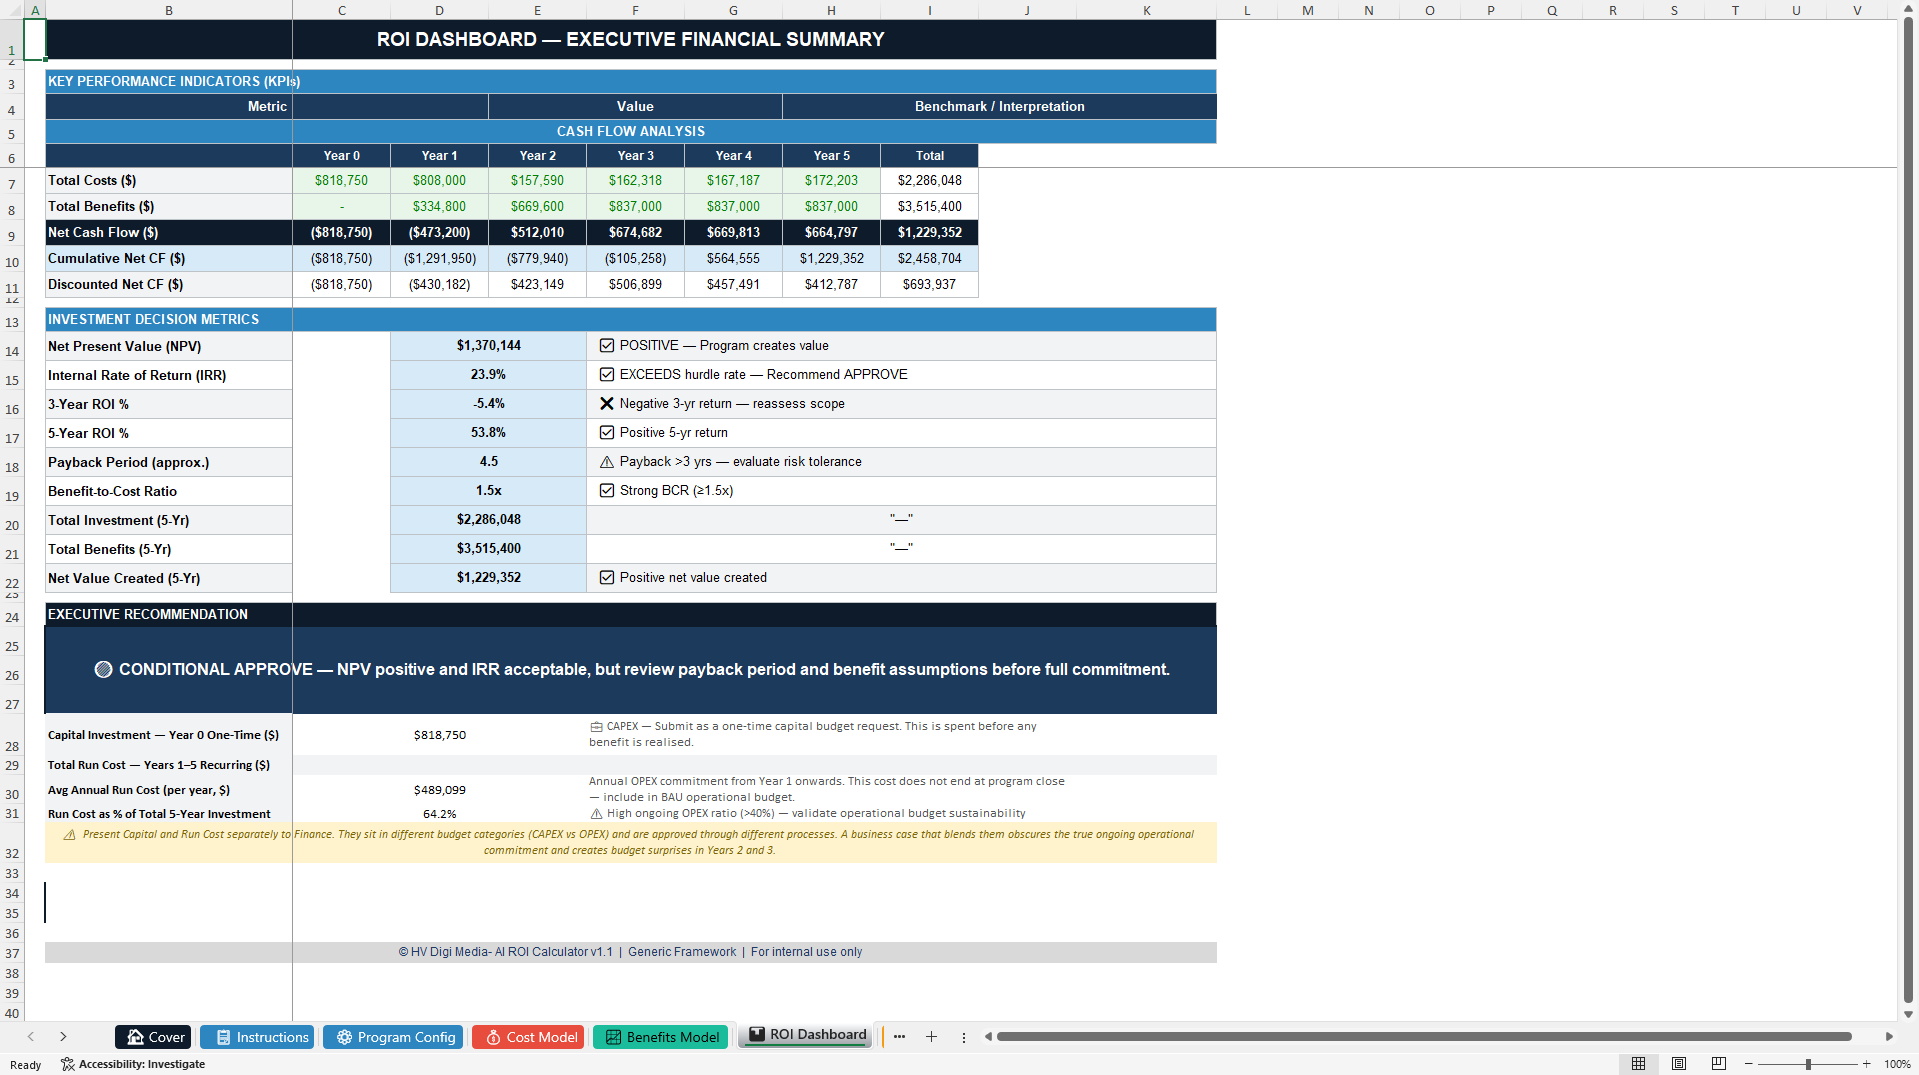The image size is (1919, 1075).
Task: Open the Benefits Model sheet tab
Action: coord(660,1037)
